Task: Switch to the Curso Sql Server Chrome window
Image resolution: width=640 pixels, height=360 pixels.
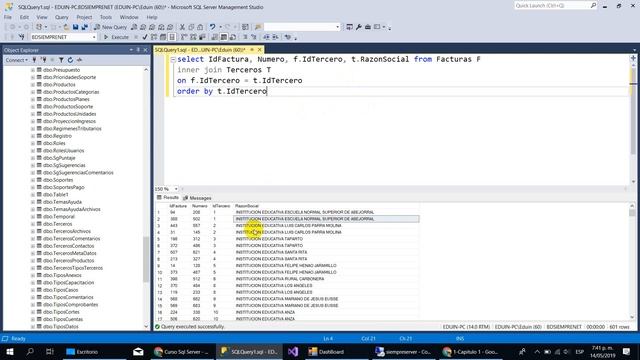Action: (x=182, y=351)
